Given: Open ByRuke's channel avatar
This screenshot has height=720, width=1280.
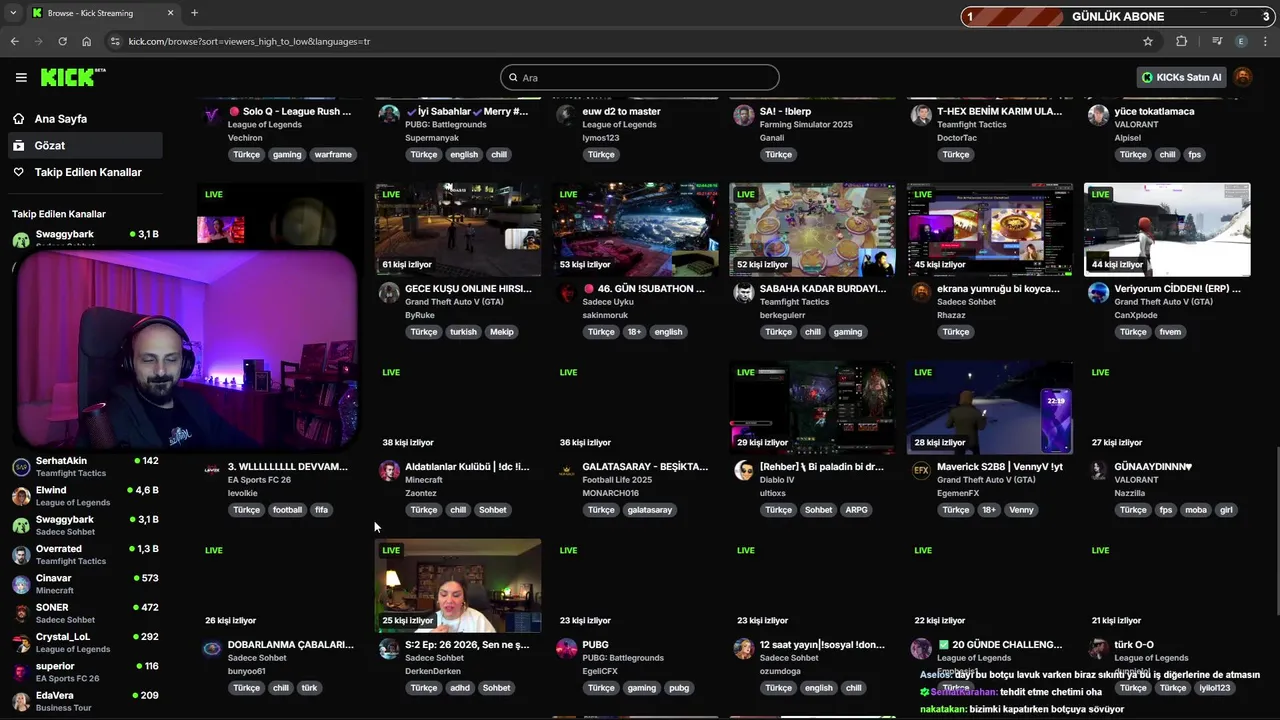Looking at the screenshot, I should coord(389,292).
